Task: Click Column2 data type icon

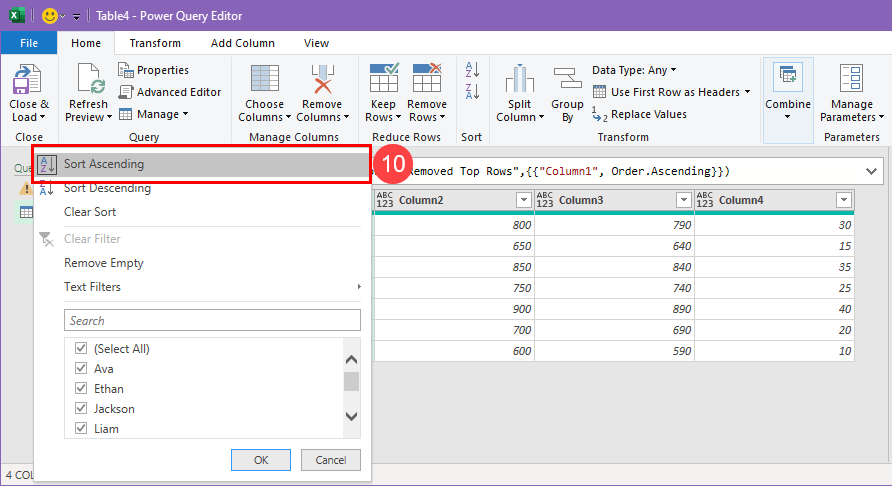Action: [x=385, y=200]
